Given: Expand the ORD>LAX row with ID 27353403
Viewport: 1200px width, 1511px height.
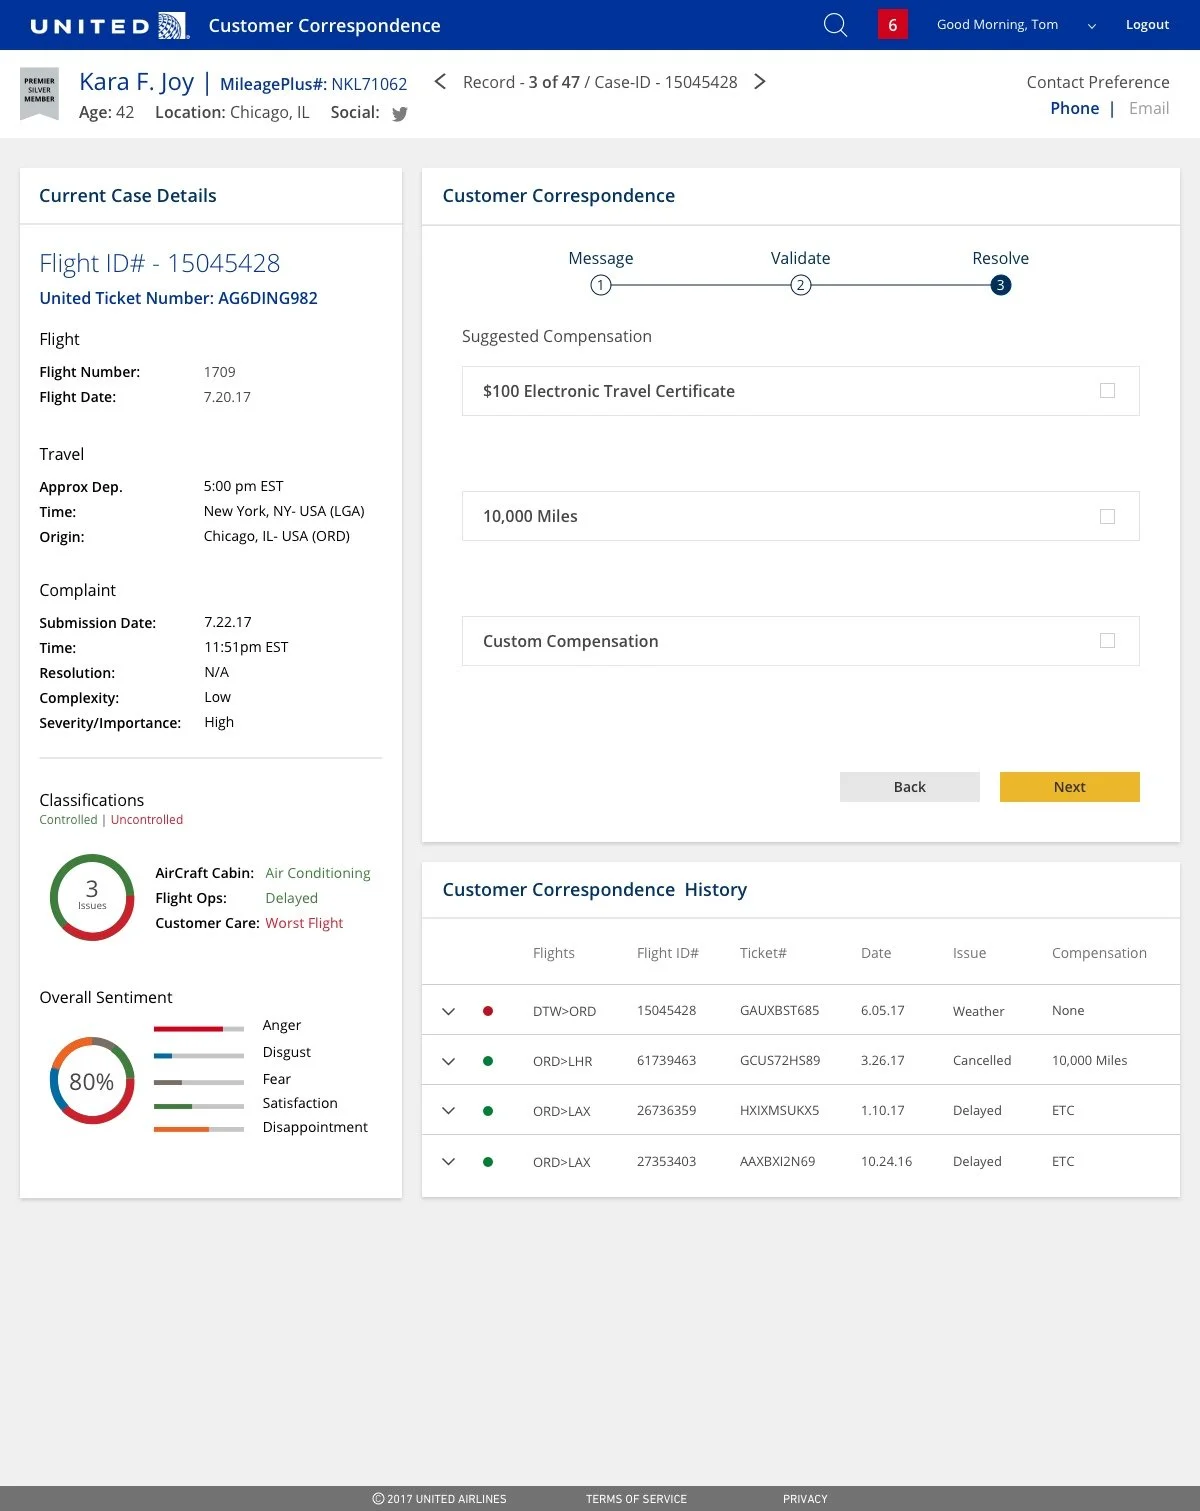Looking at the screenshot, I should [x=449, y=1162].
